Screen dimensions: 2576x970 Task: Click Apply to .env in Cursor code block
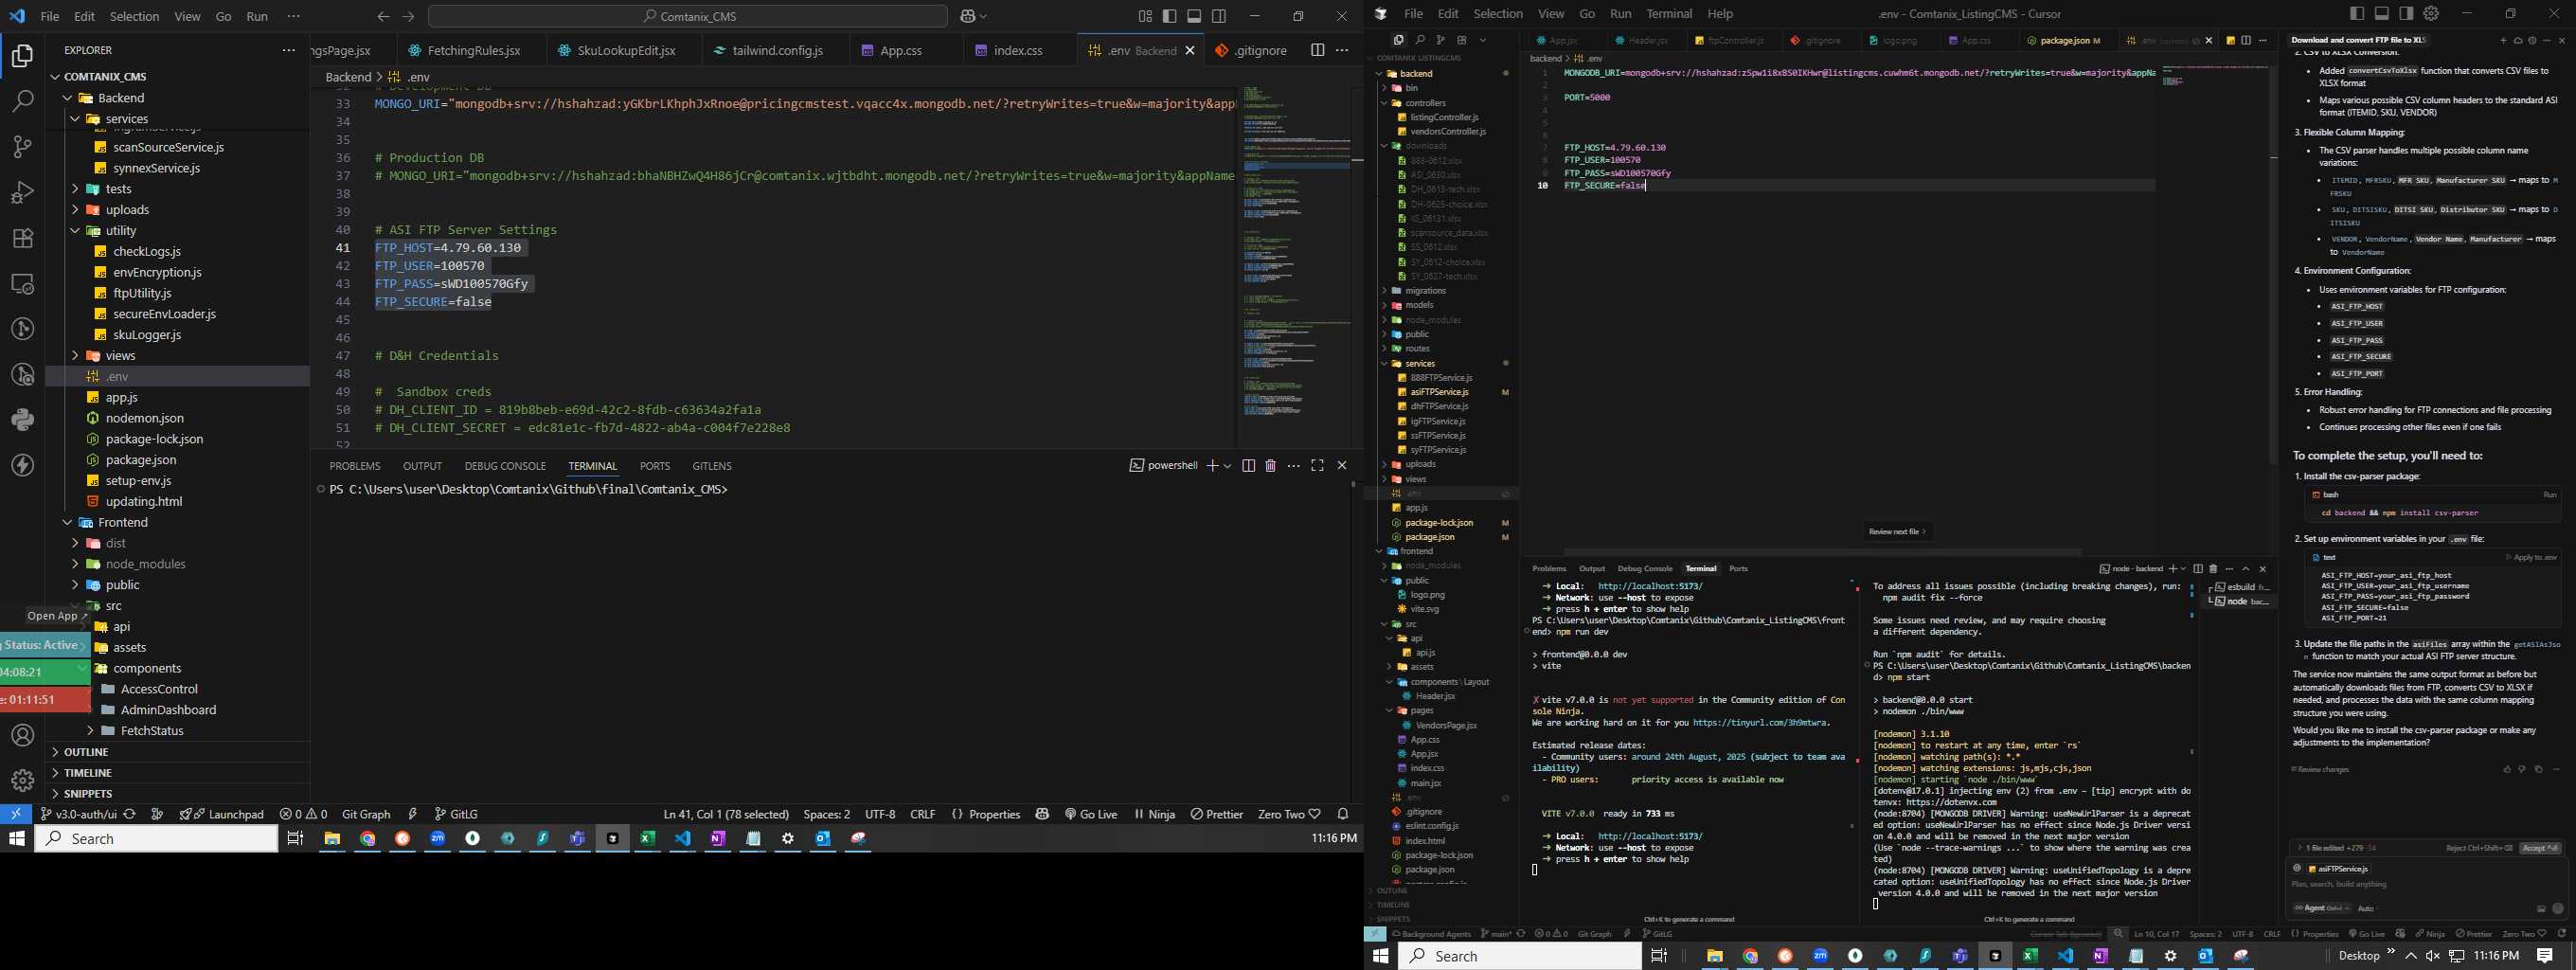coord(2530,557)
